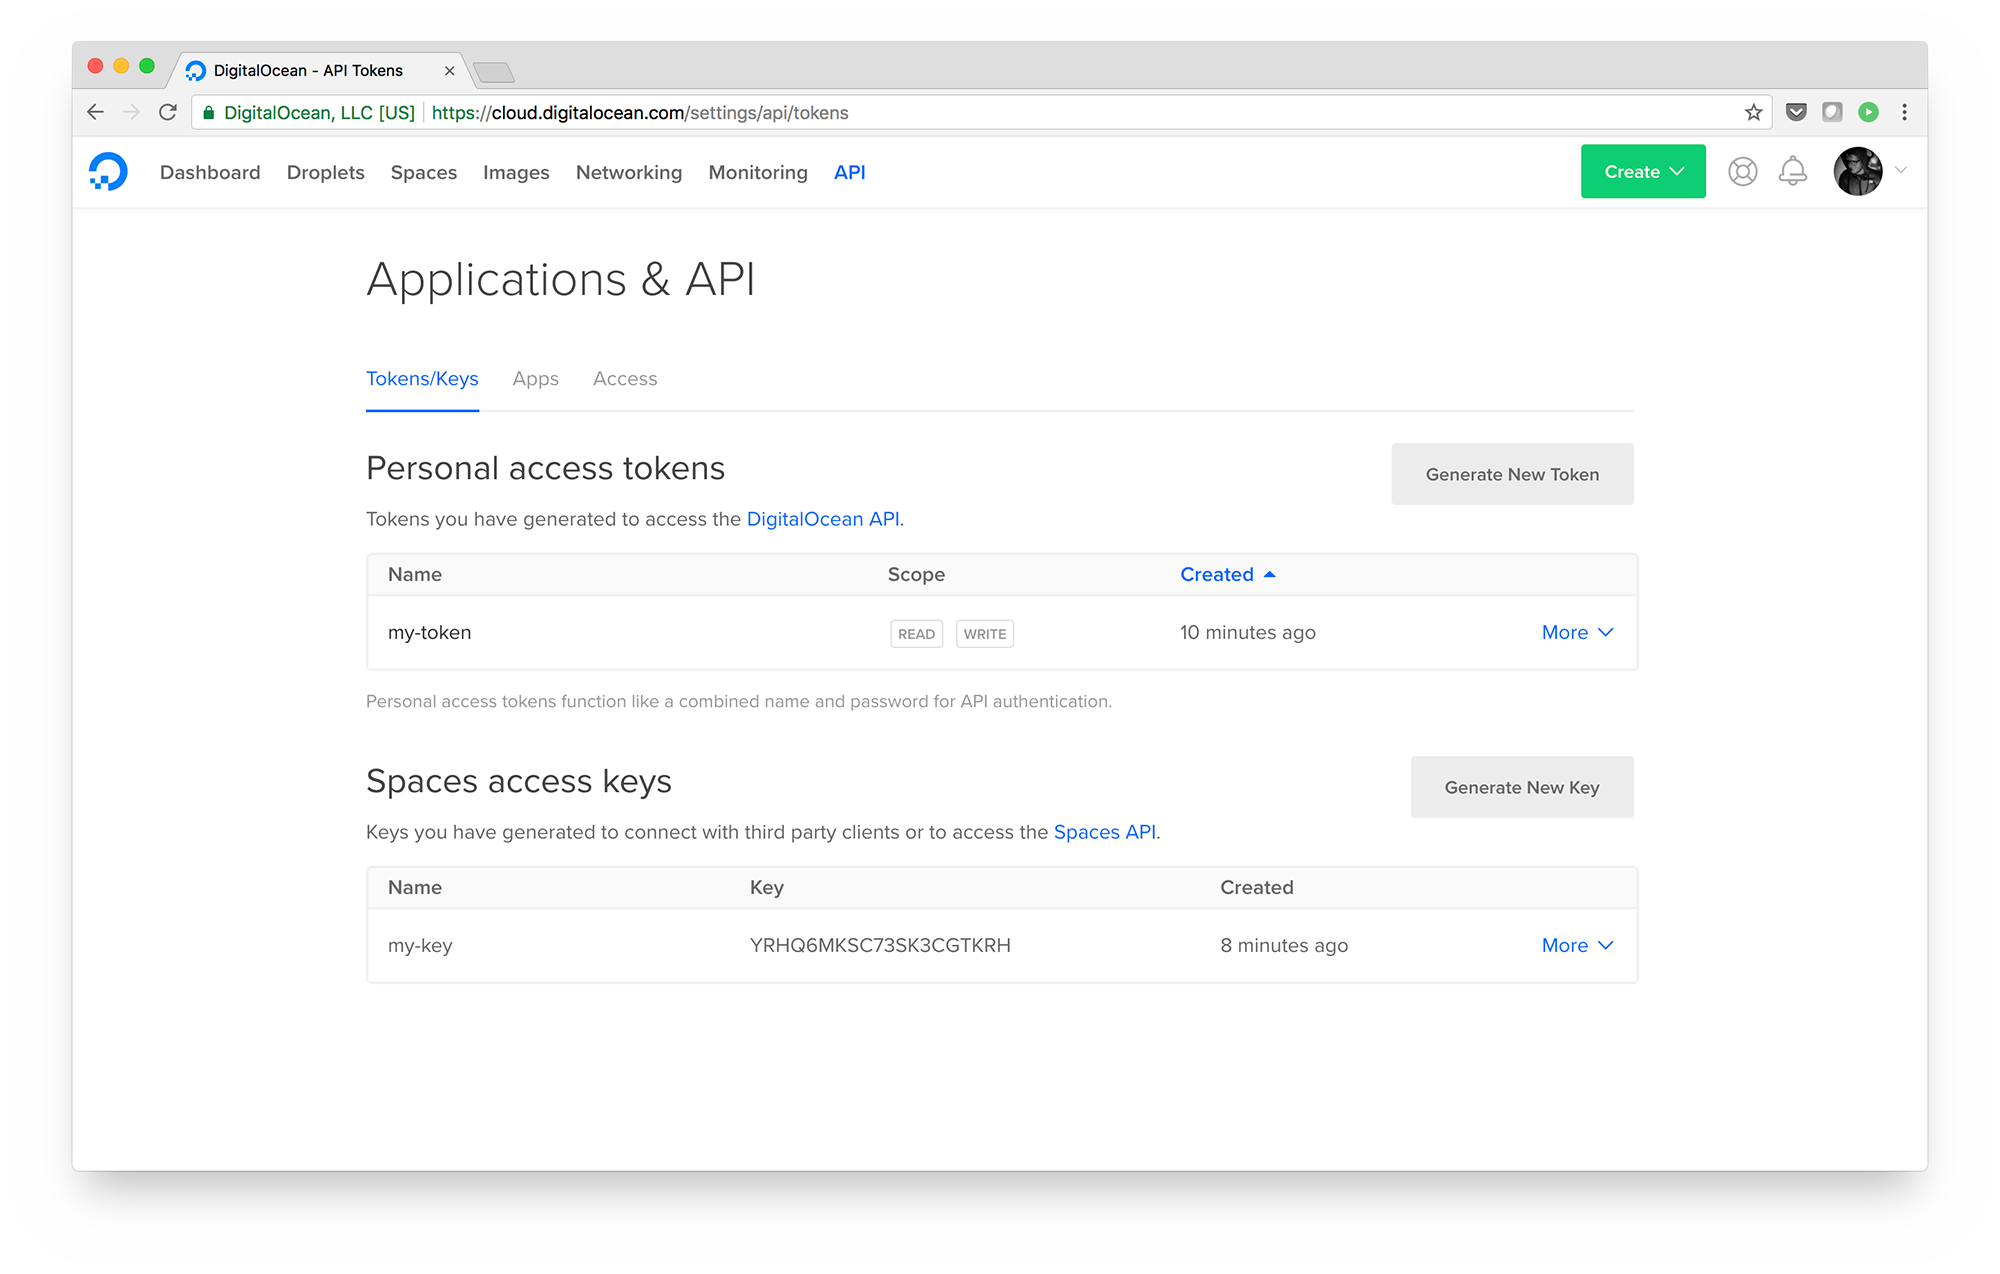This screenshot has height=1274, width=2000.
Task: Close the API Tokens browser tab
Action: pyautogui.click(x=449, y=71)
